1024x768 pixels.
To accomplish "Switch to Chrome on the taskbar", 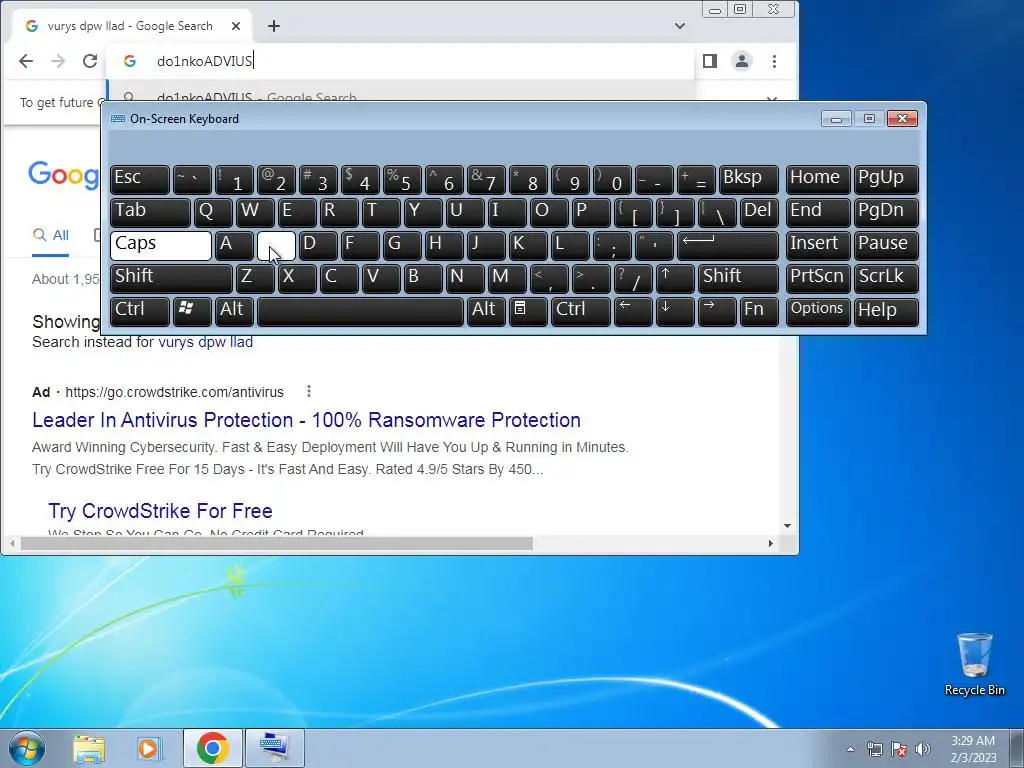I will (x=212, y=748).
